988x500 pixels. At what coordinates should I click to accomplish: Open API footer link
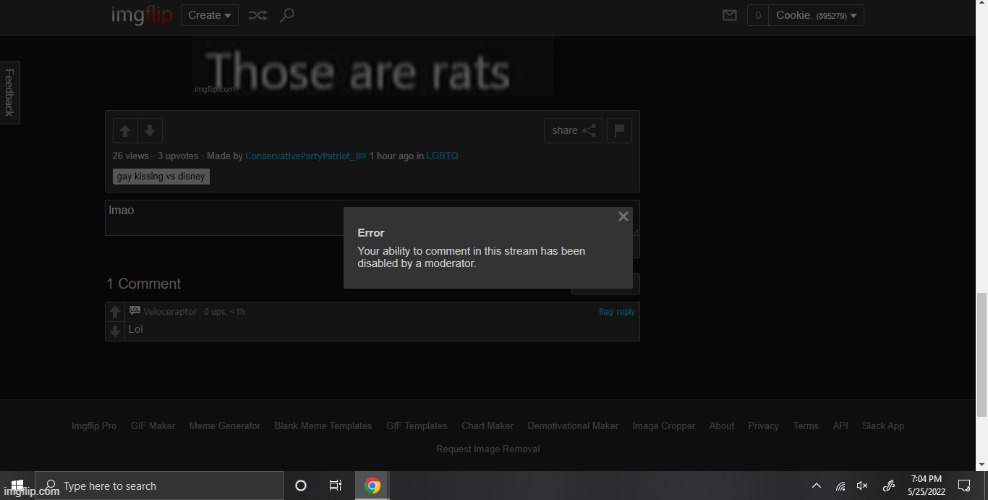click(x=840, y=426)
